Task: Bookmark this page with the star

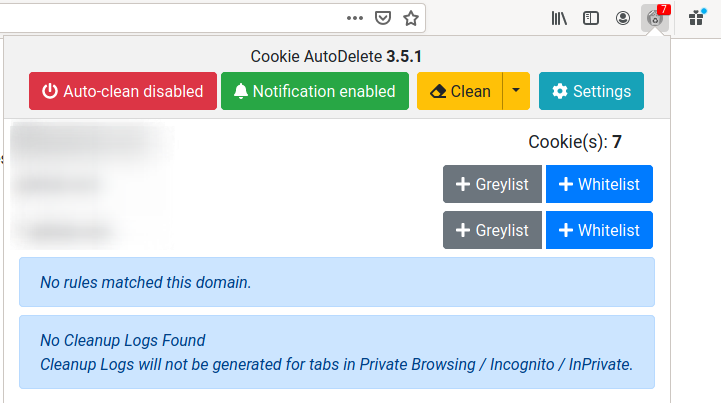Action: (x=410, y=17)
